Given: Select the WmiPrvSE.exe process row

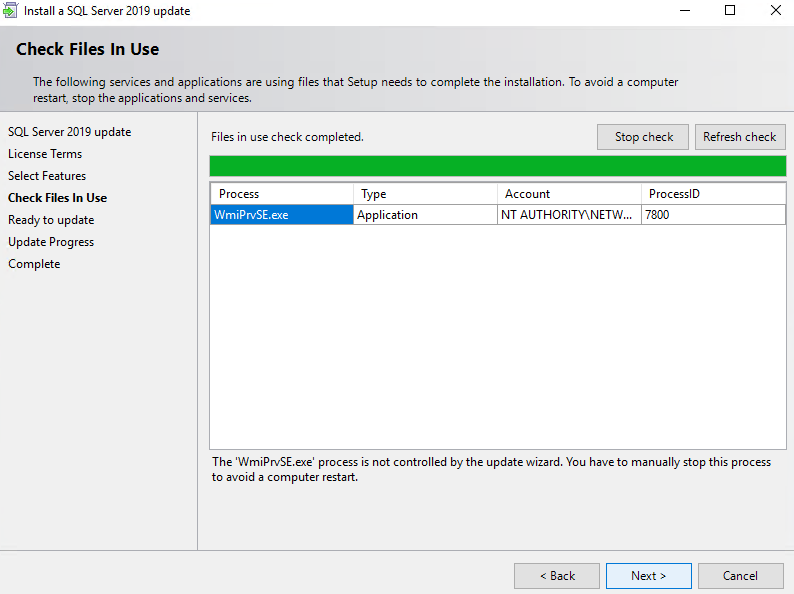Looking at the screenshot, I should (498, 215).
